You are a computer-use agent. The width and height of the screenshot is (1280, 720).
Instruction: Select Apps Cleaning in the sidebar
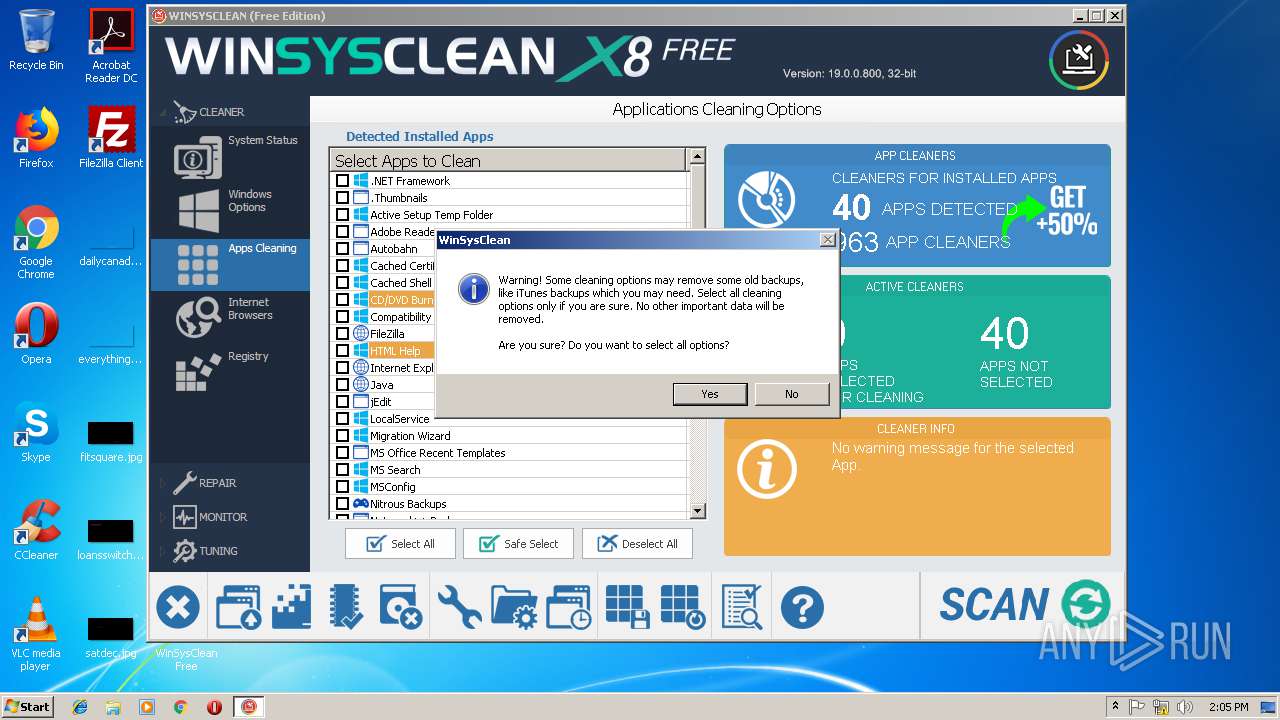tap(230, 264)
